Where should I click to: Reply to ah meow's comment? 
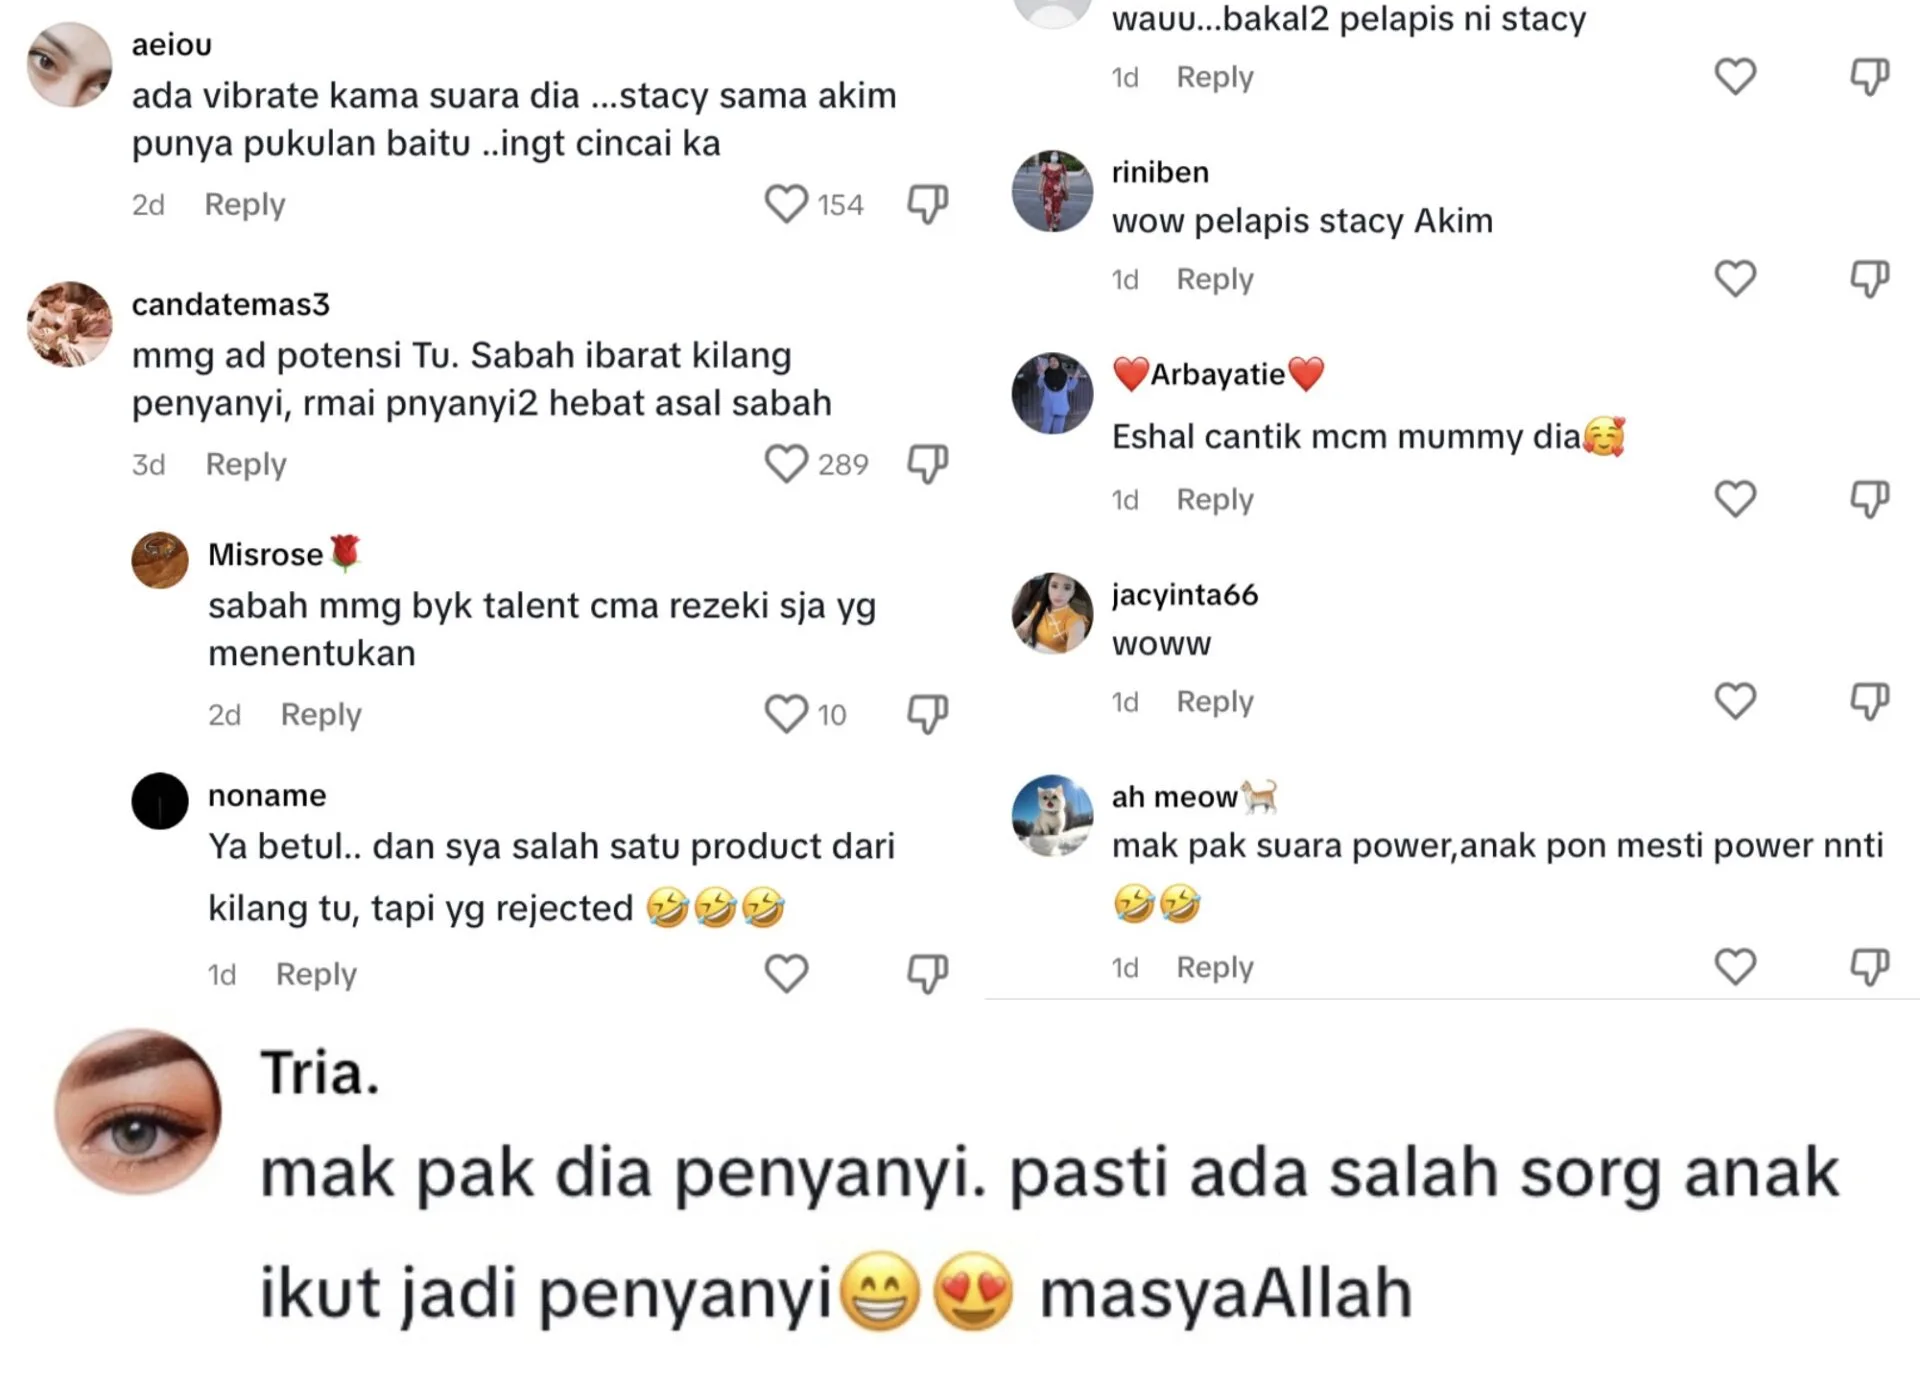(1215, 967)
